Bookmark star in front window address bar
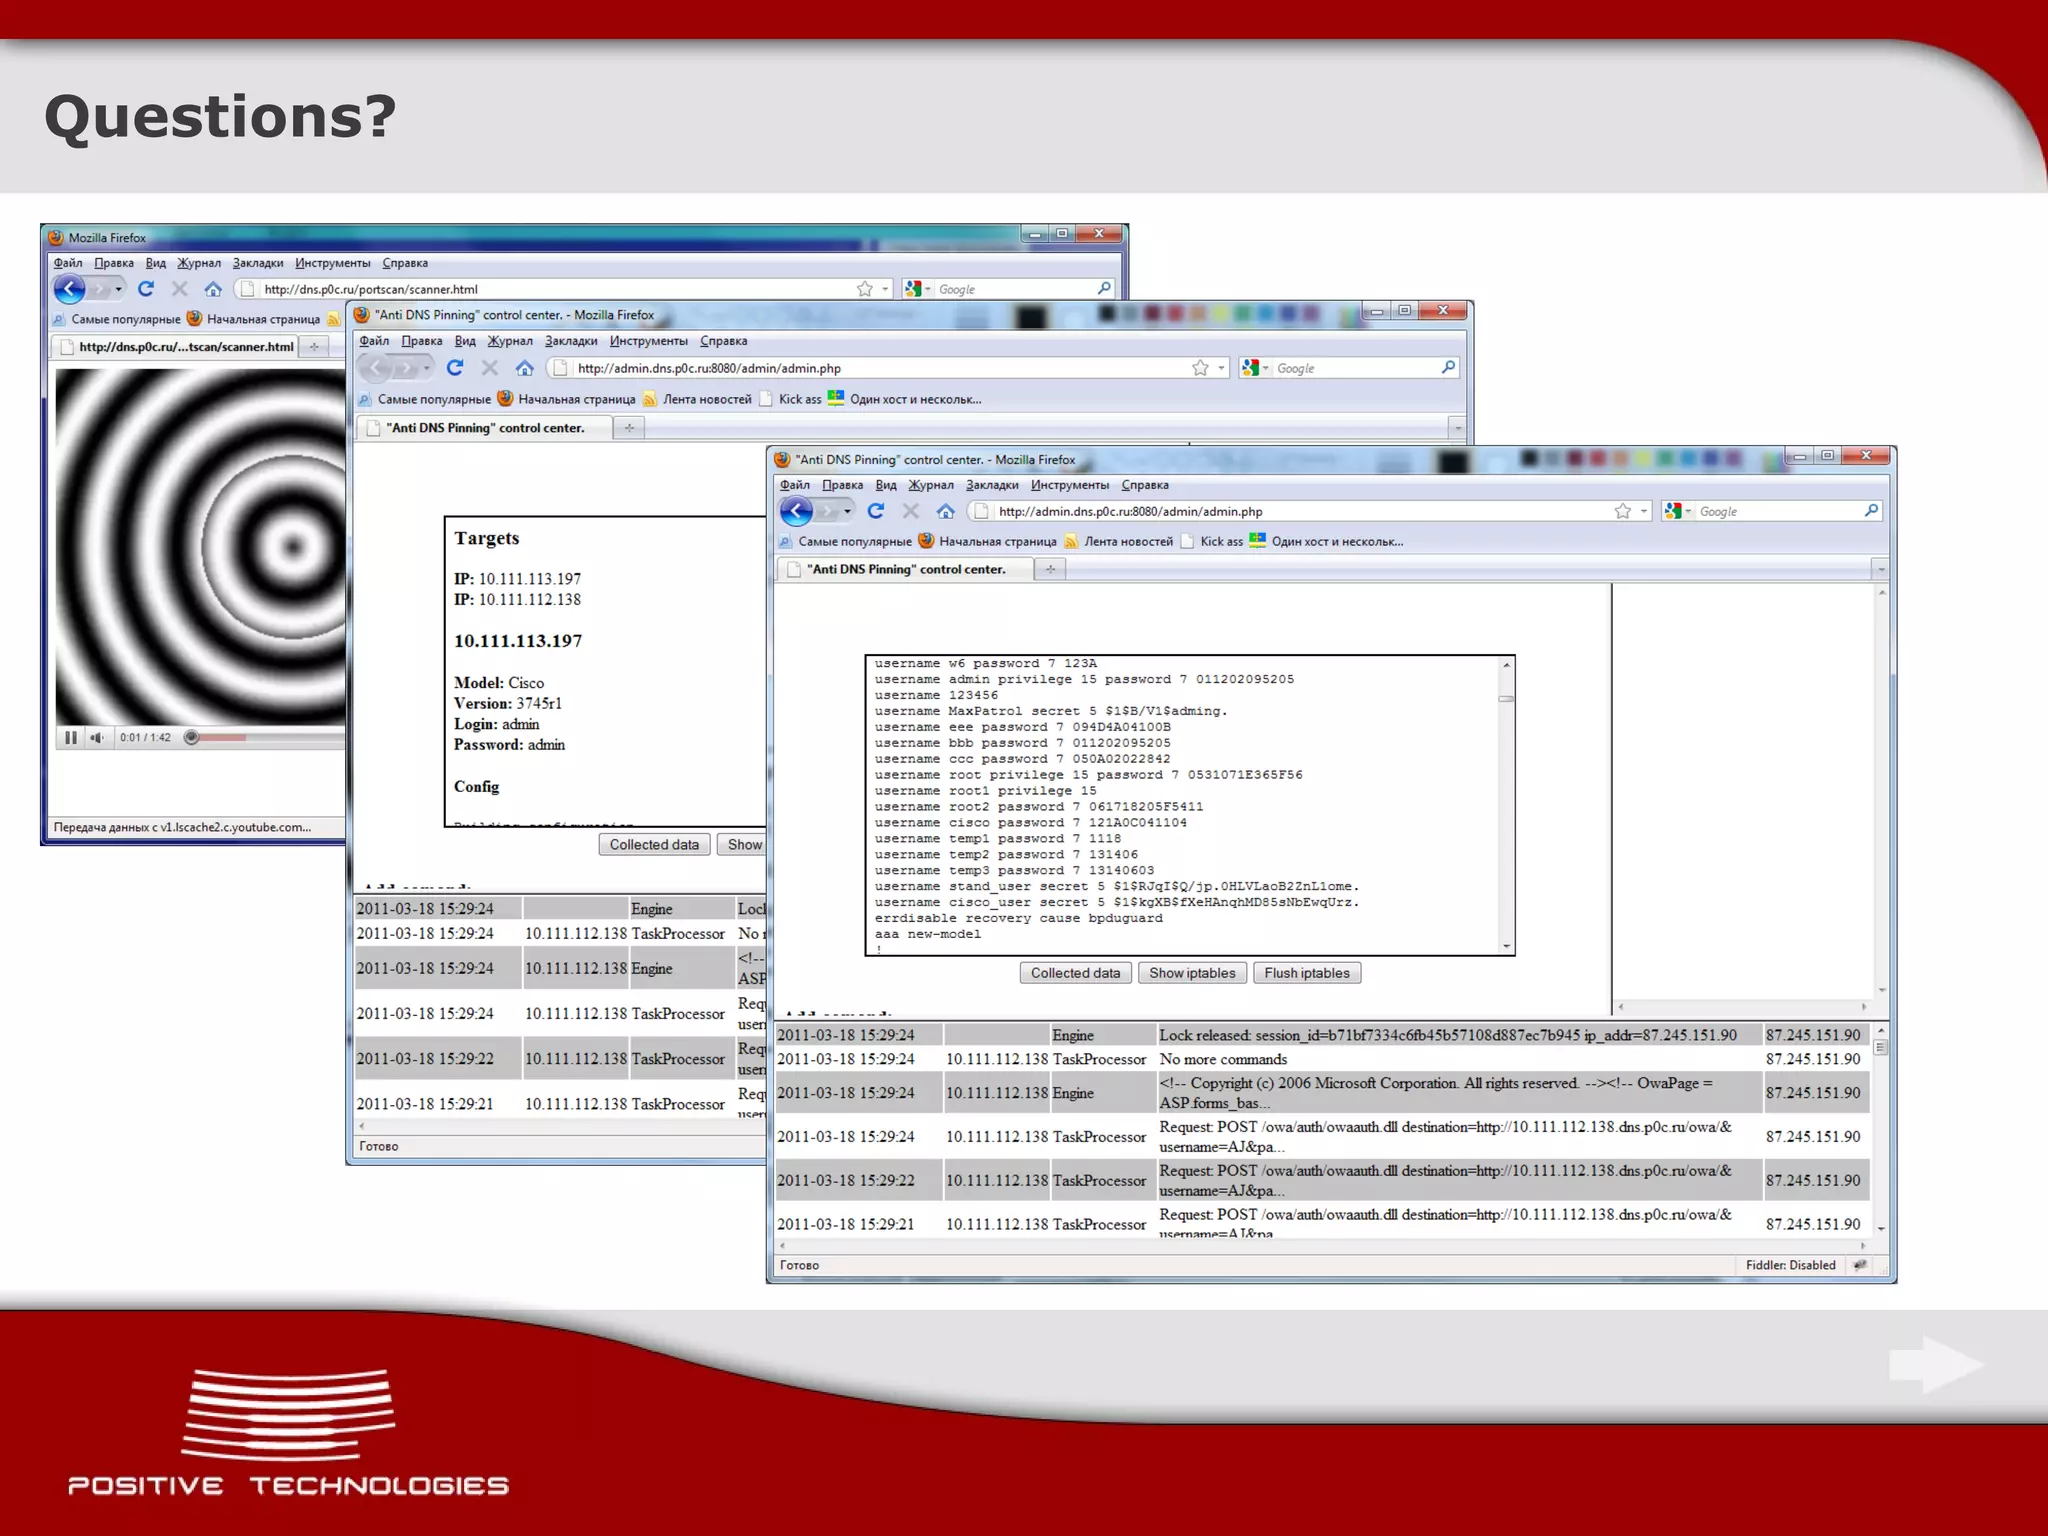Image resolution: width=2048 pixels, height=1536 pixels. tap(1622, 511)
